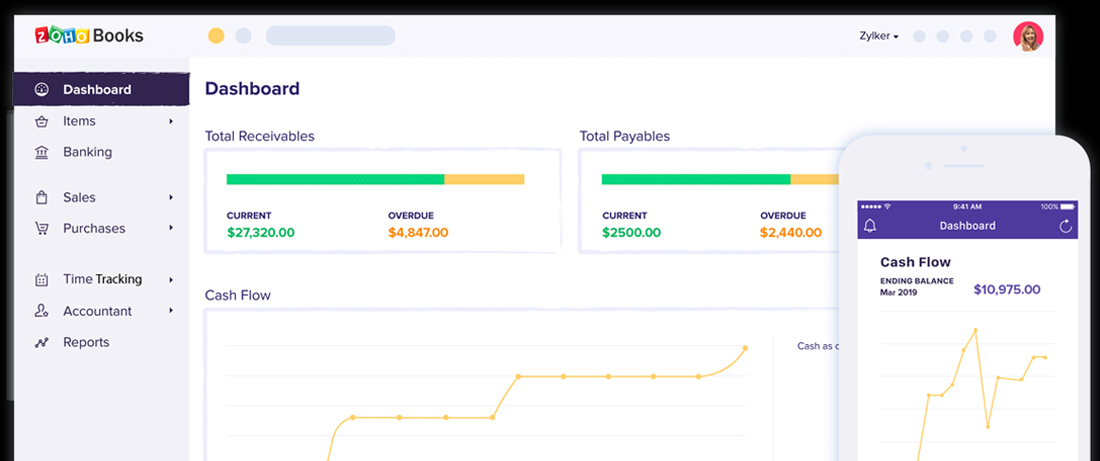The height and width of the screenshot is (461, 1100).
Task: Click the Dashboard gauge icon in sidebar
Action: pos(41,90)
